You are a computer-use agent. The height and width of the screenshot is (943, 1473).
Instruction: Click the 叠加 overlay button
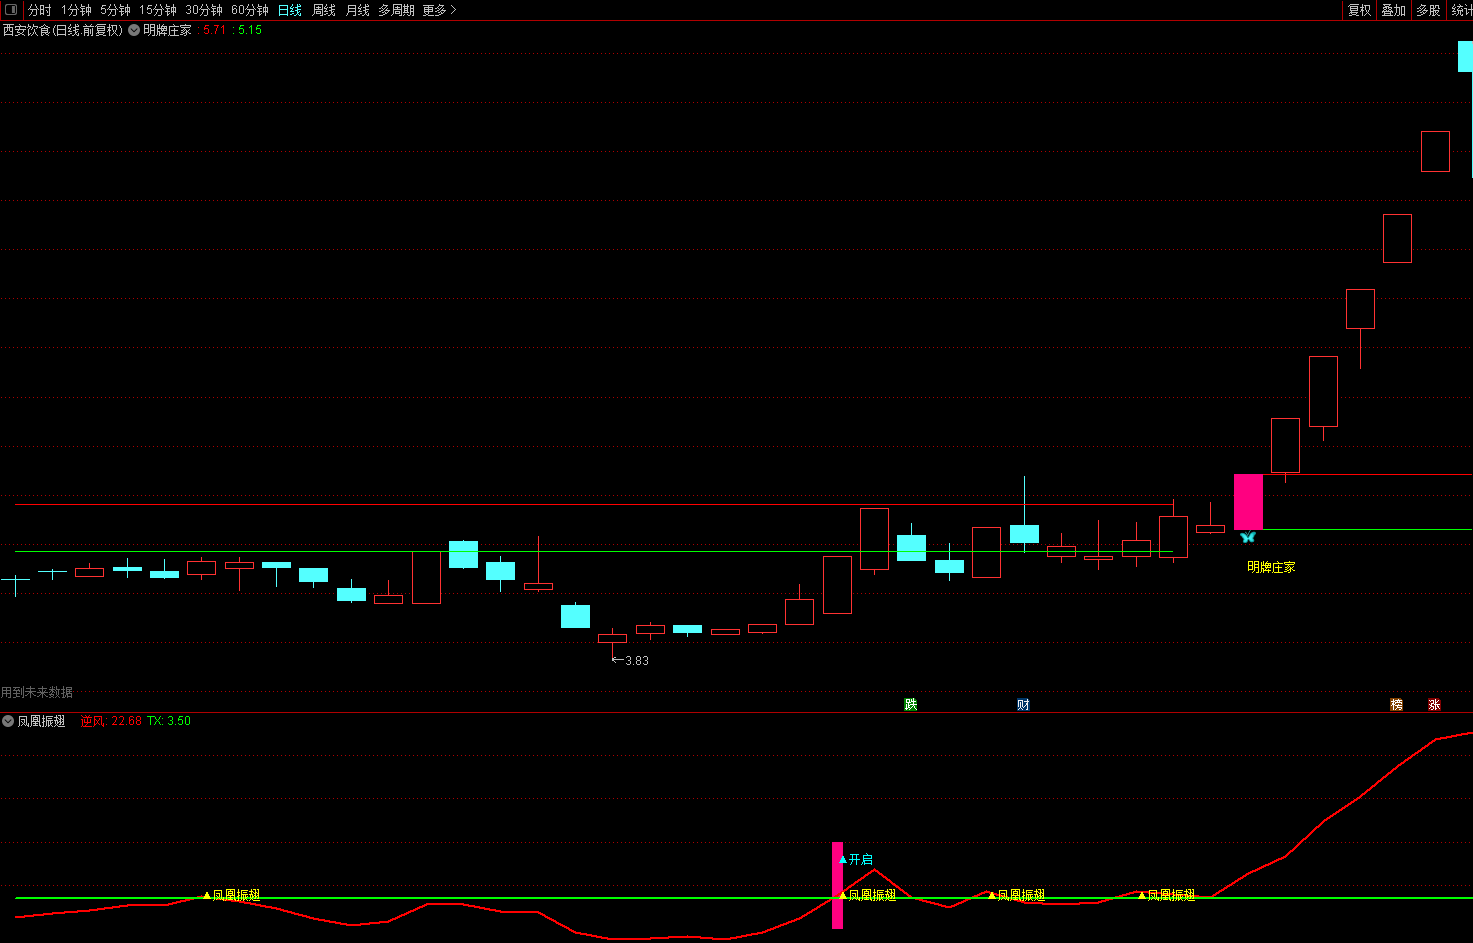[1394, 10]
